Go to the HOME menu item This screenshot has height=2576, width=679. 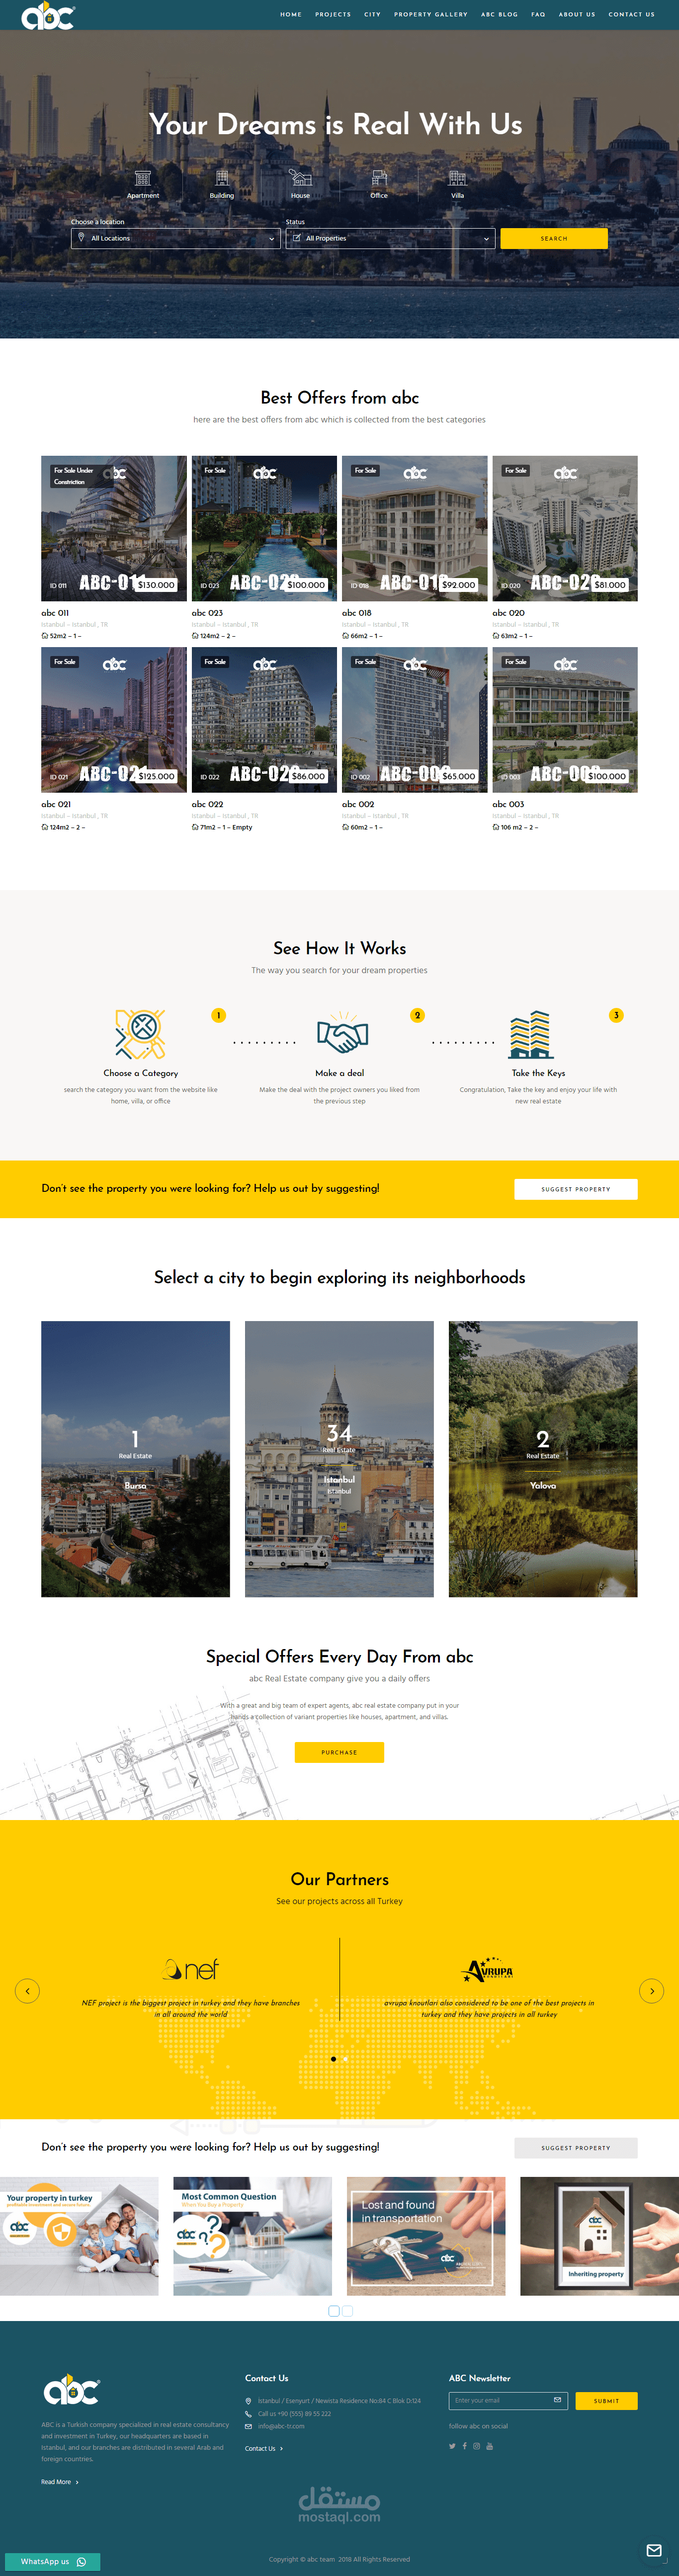291,15
